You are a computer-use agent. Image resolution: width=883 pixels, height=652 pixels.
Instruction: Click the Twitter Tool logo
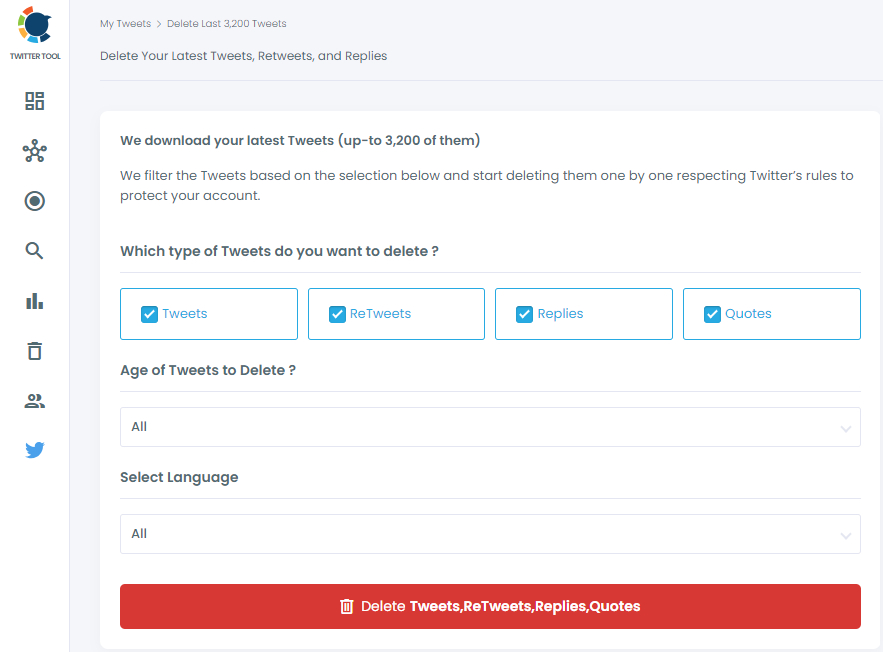34,31
